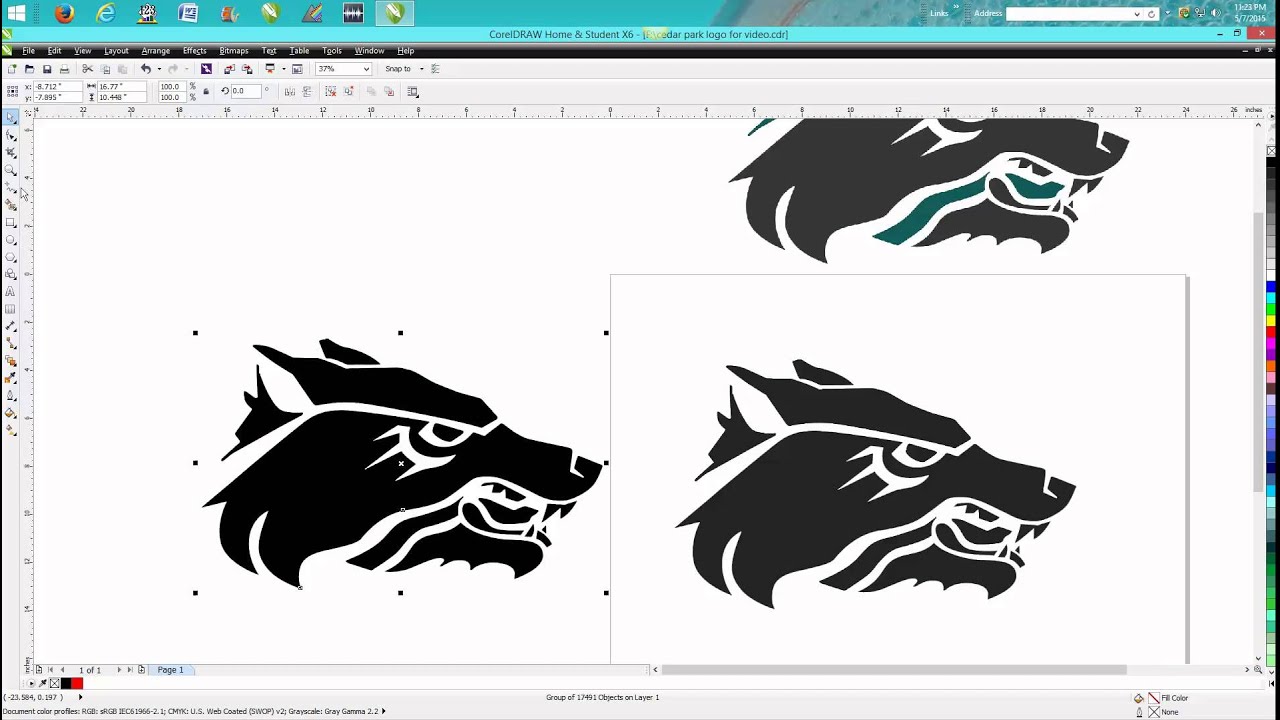The image size is (1280, 720).
Task: Click the Export icon
Action: click(x=247, y=69)
